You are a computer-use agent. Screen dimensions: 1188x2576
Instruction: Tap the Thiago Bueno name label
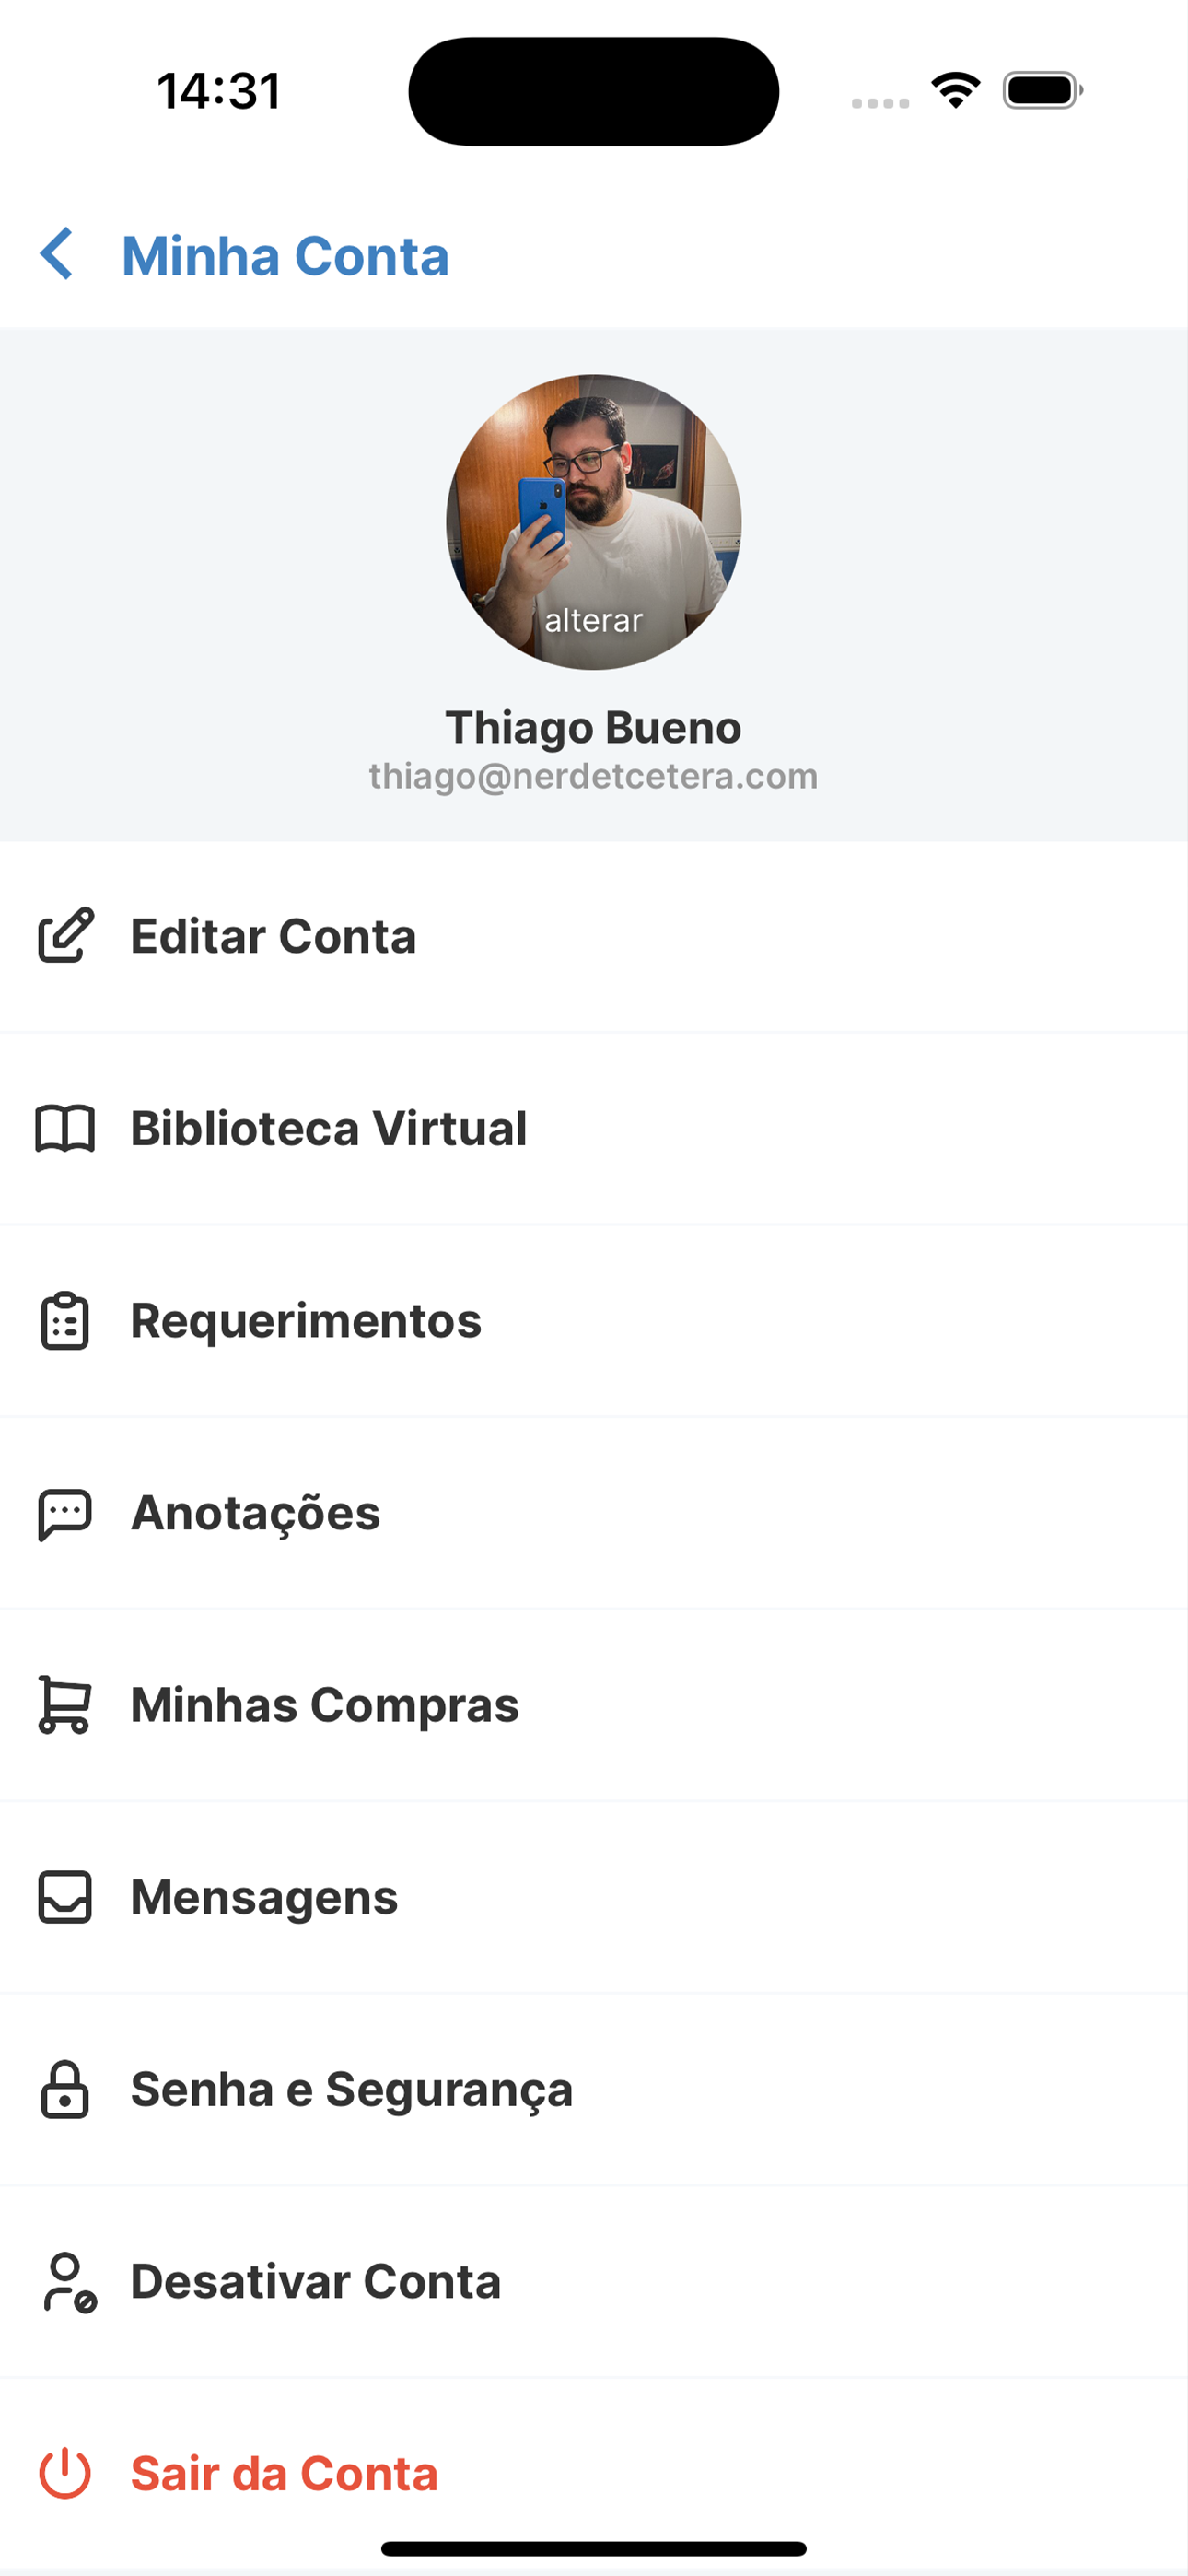594,727
